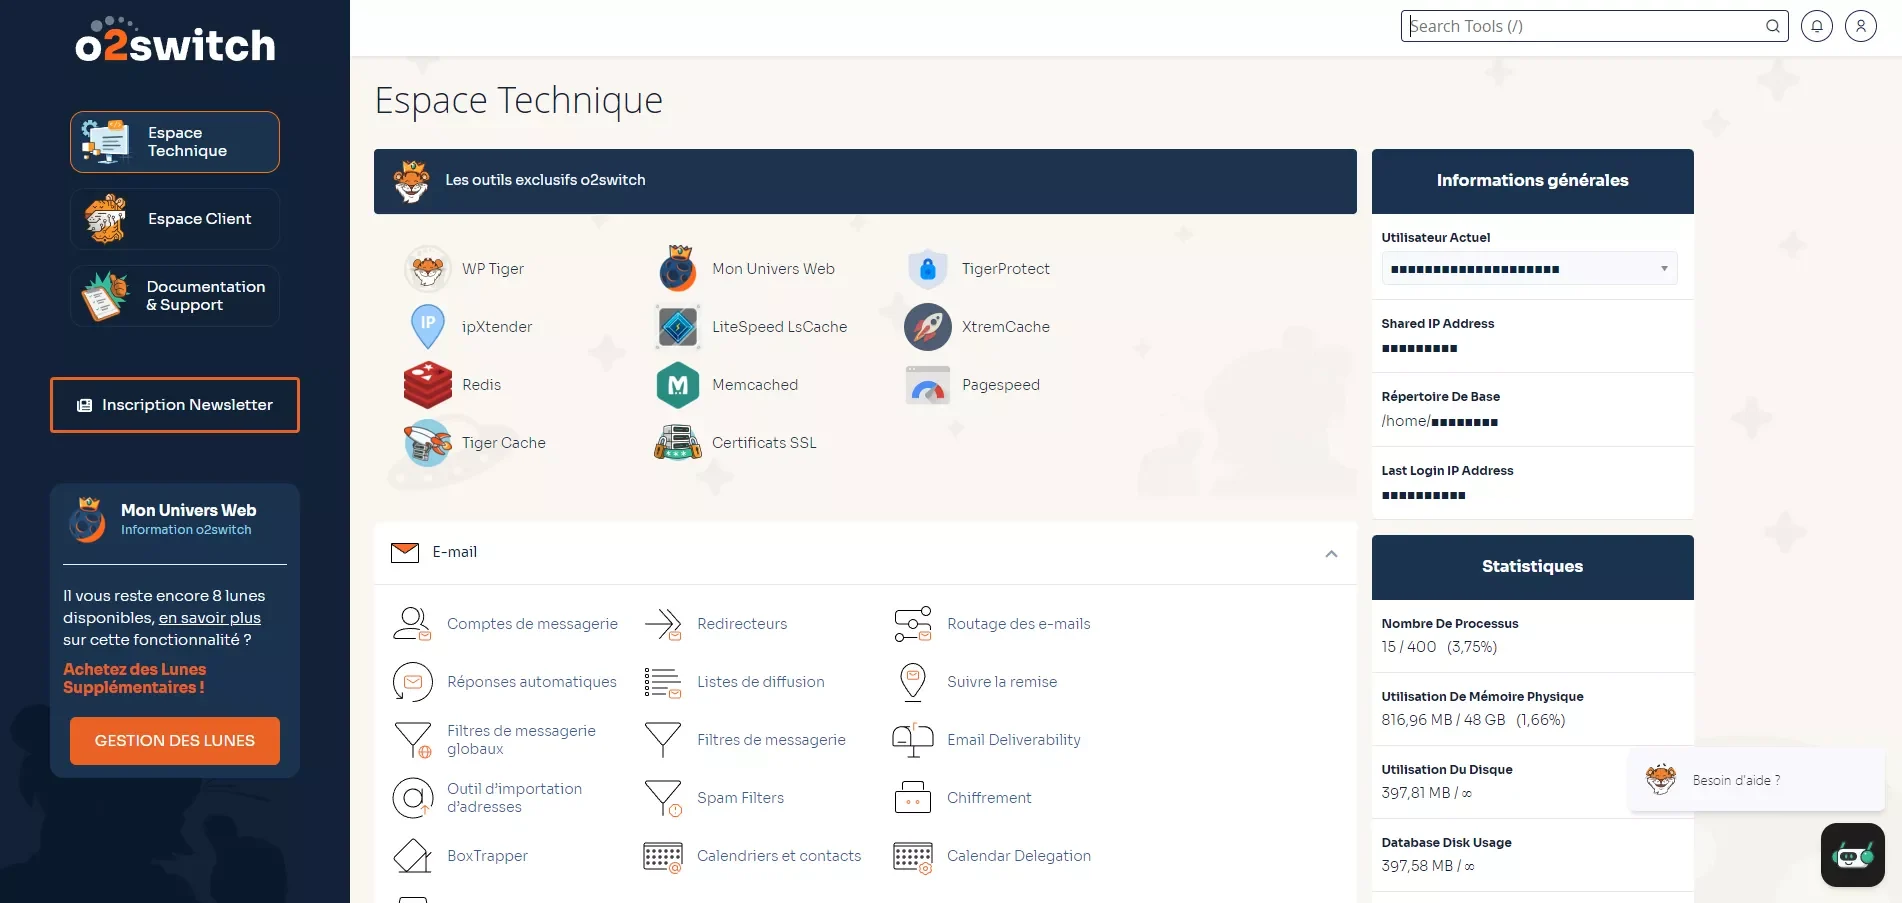The width and height of the screenshot is (1902, 903).
Task: Launch the XtremCache rocket icon
Action: pos(928,327)
